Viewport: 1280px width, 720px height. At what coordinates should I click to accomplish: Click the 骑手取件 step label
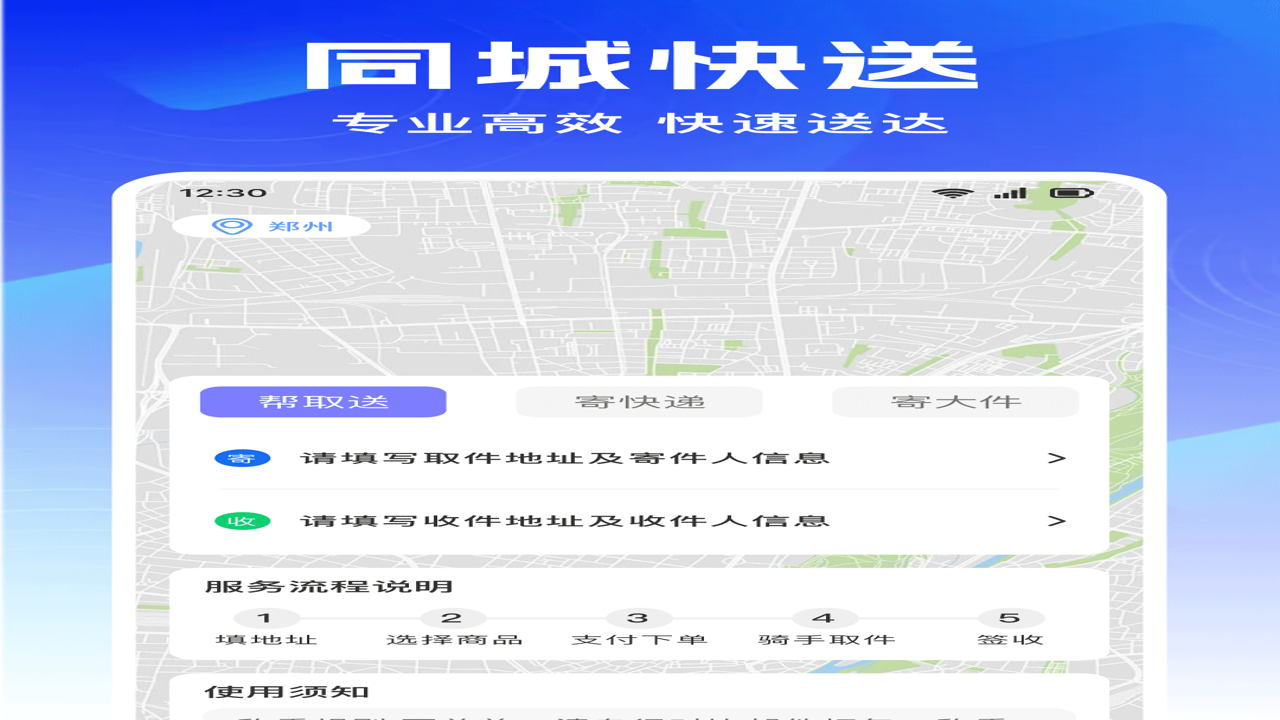pos(826,640)
